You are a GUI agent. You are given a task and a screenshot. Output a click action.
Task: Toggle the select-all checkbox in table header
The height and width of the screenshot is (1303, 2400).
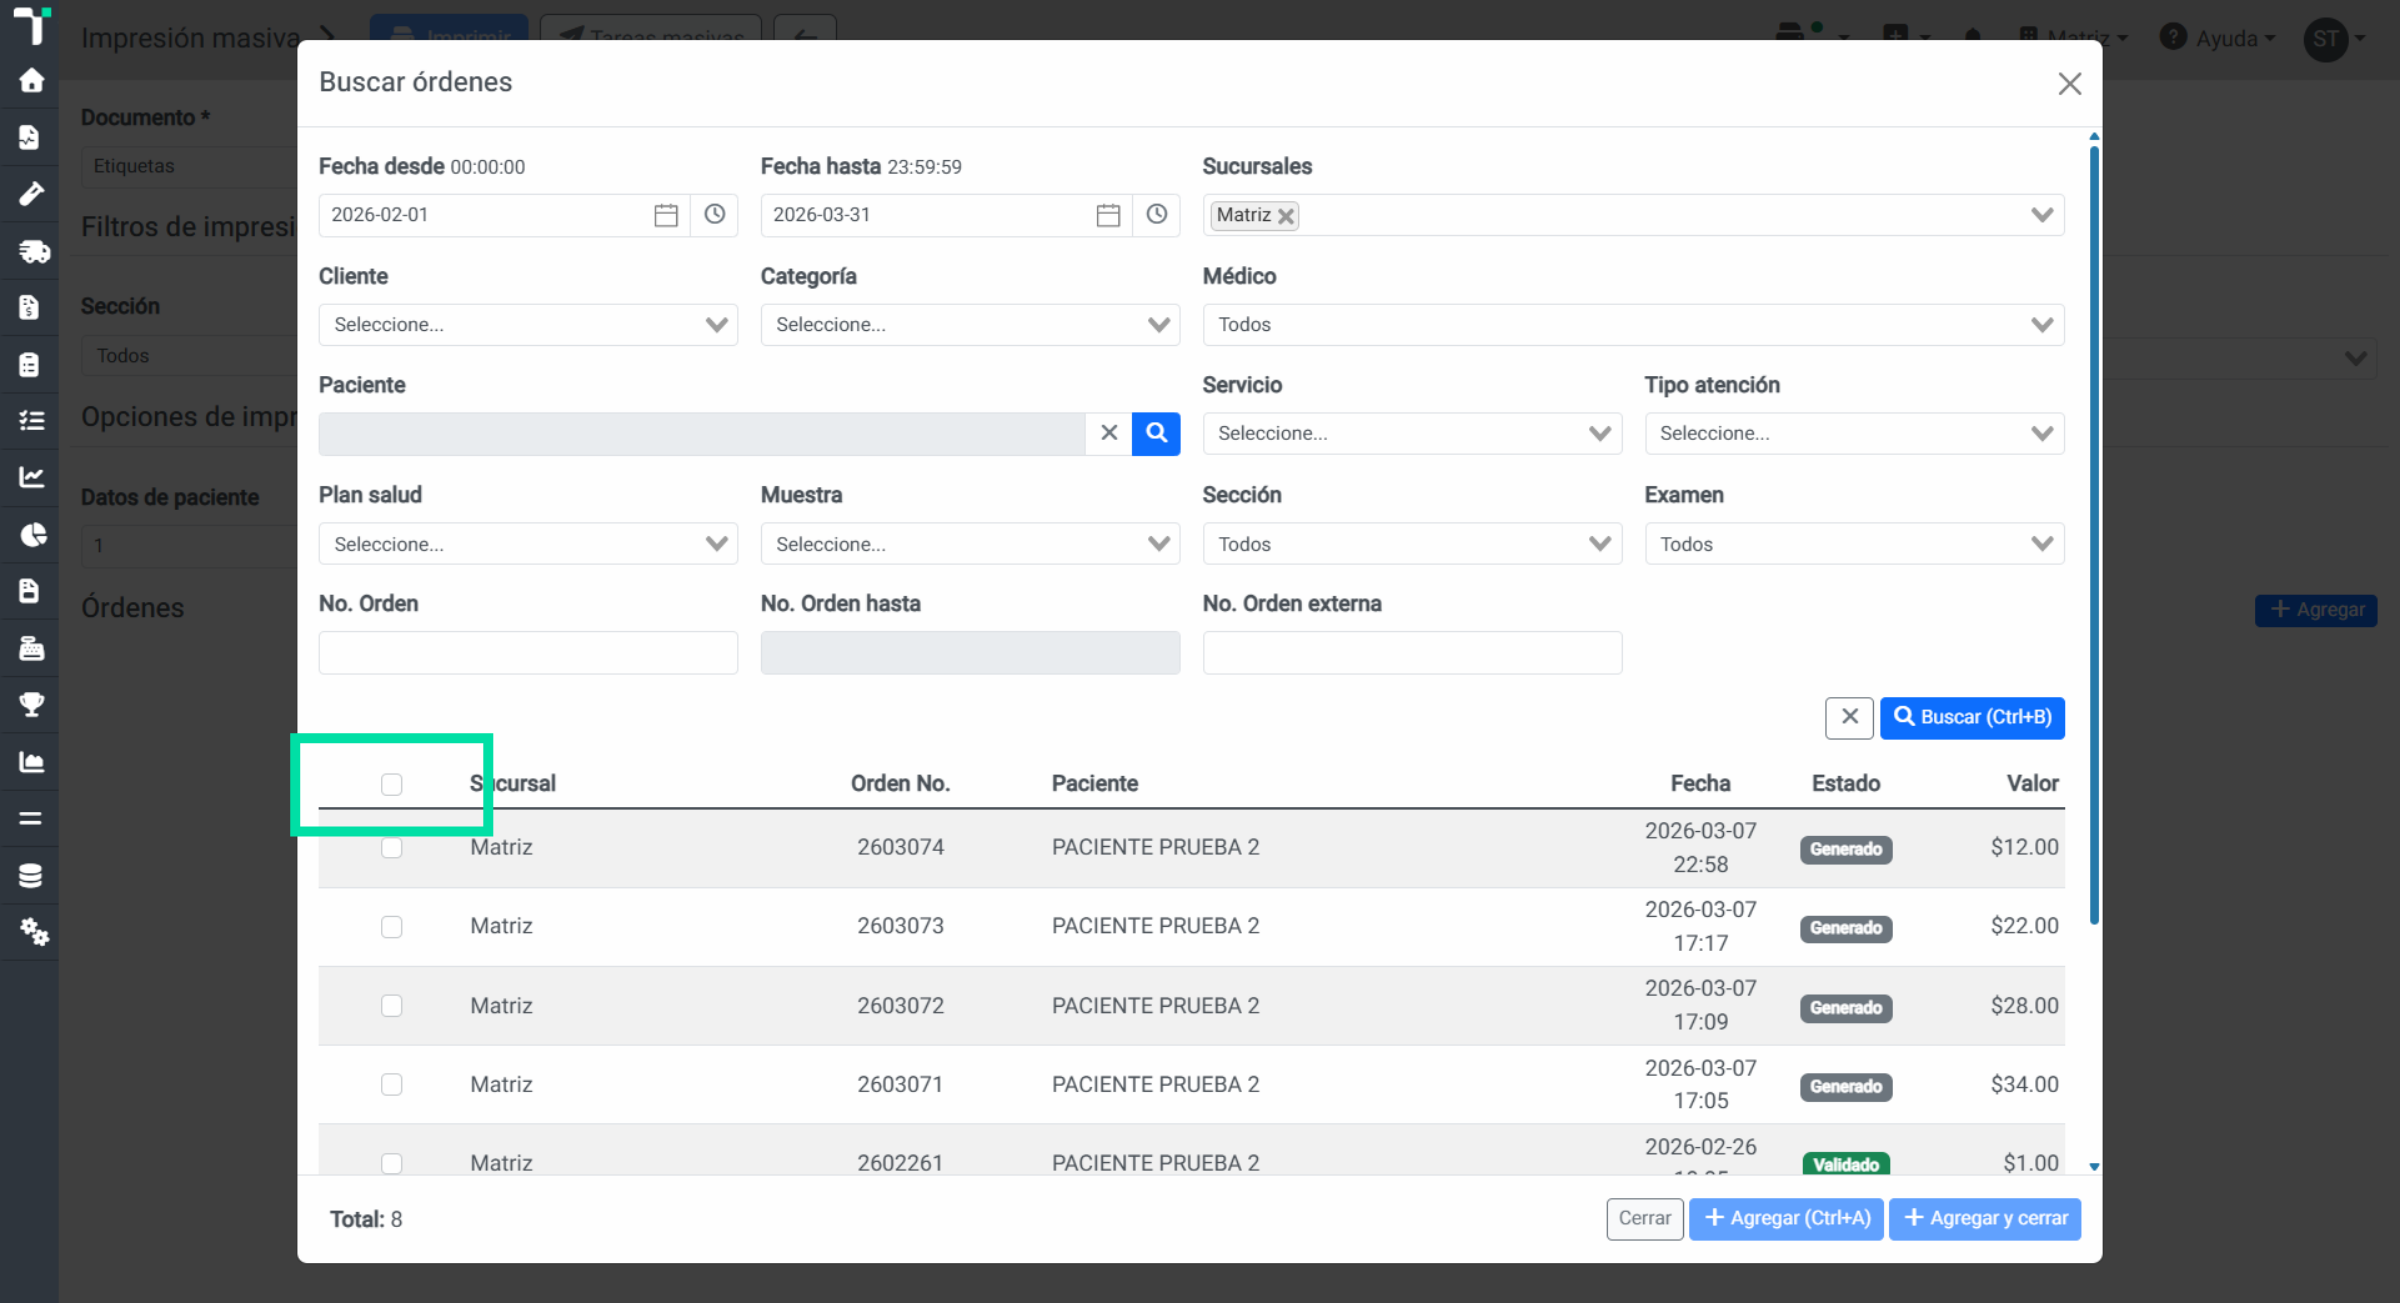tap(391, 784)
